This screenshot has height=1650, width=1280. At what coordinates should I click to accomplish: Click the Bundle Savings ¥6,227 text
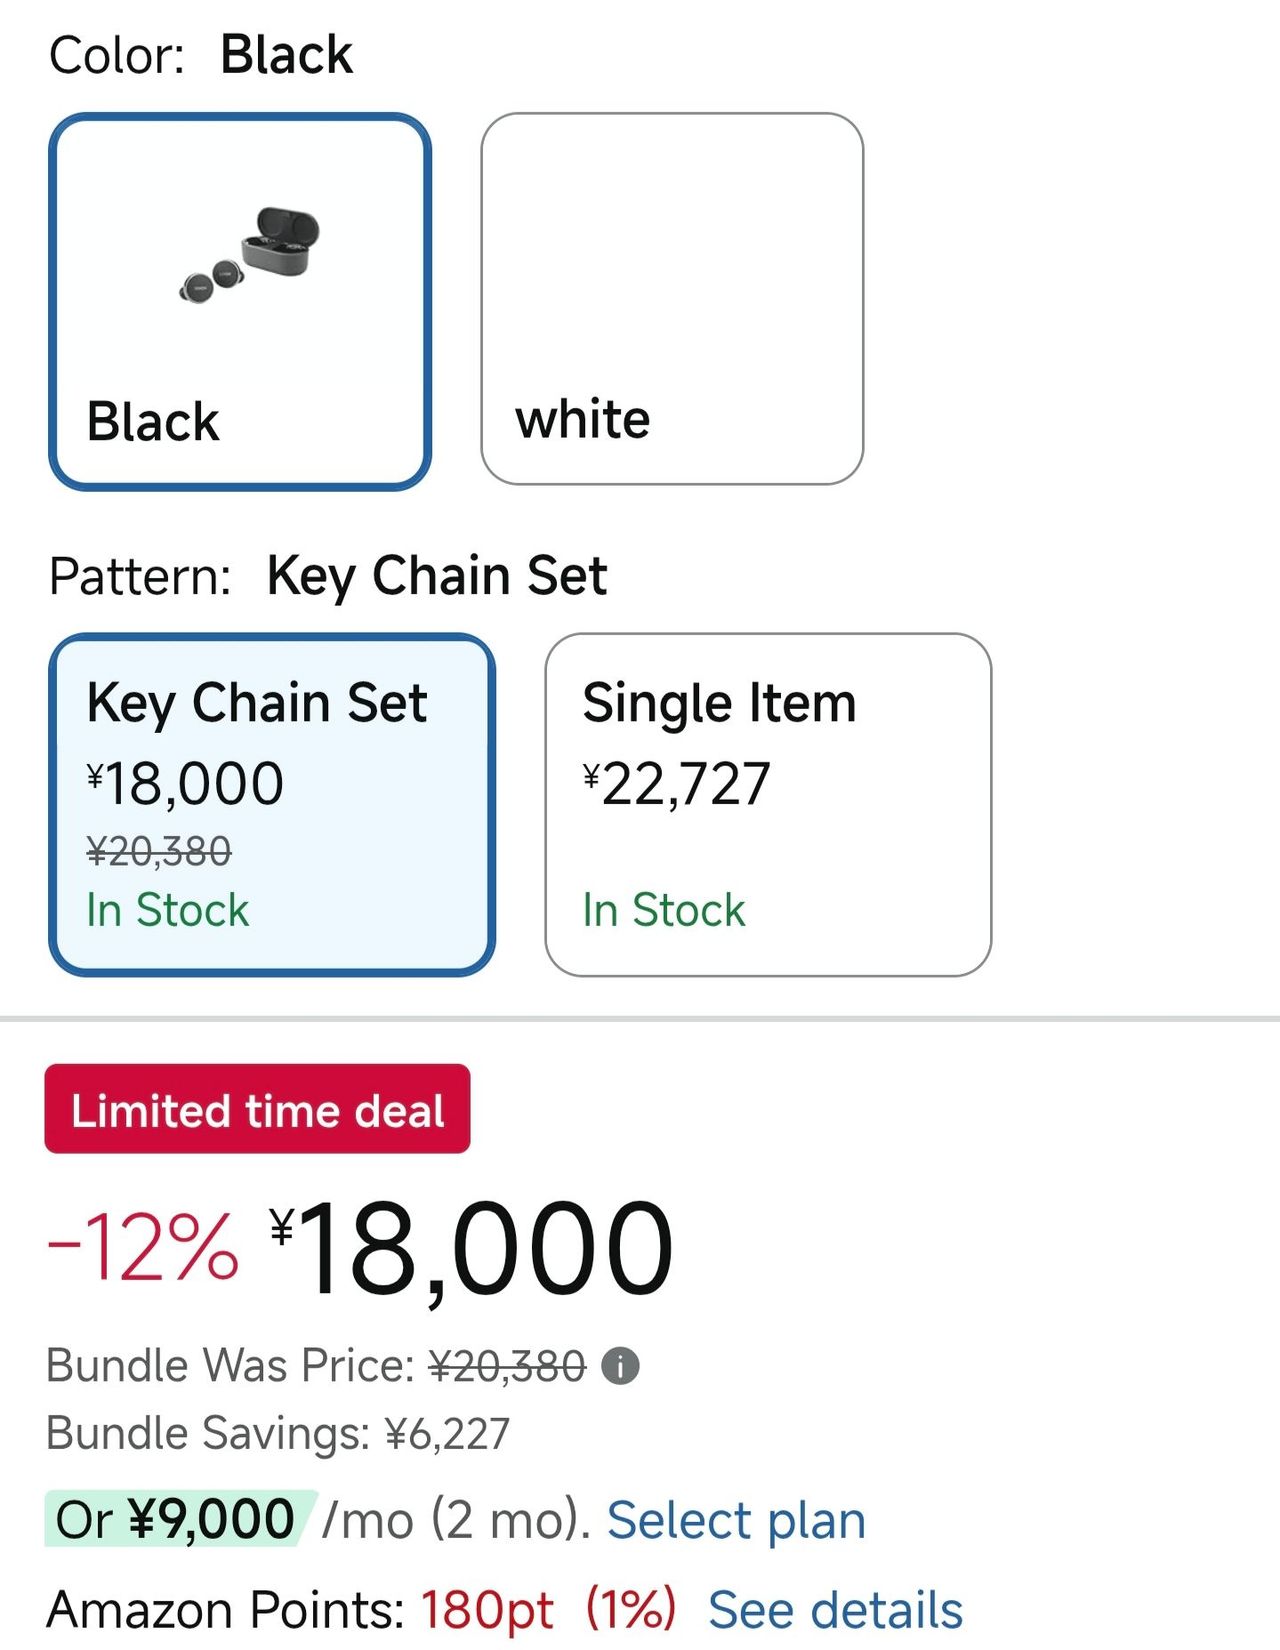(278, 1433)
